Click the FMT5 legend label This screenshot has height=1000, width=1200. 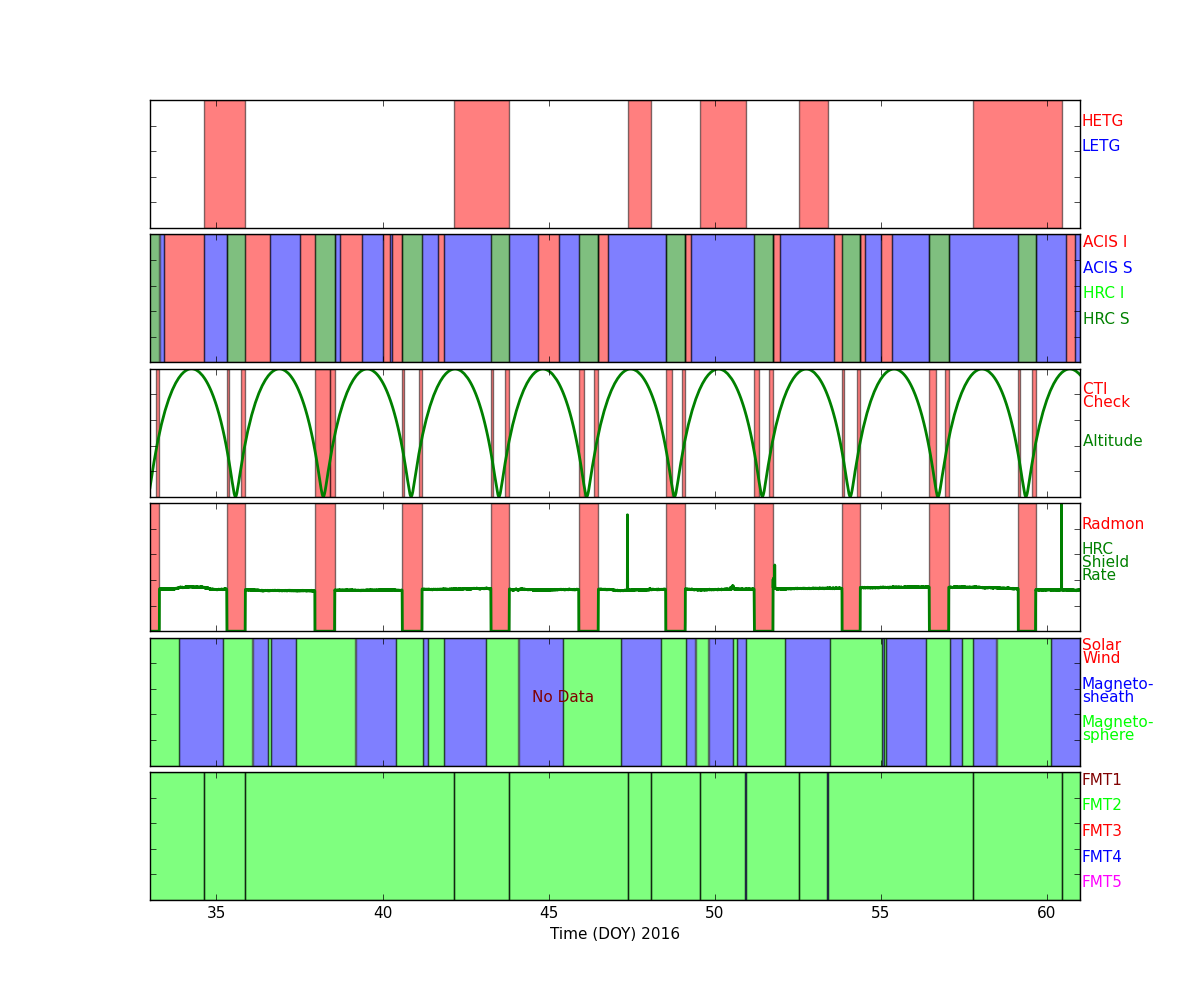[x=1102, y=882]
